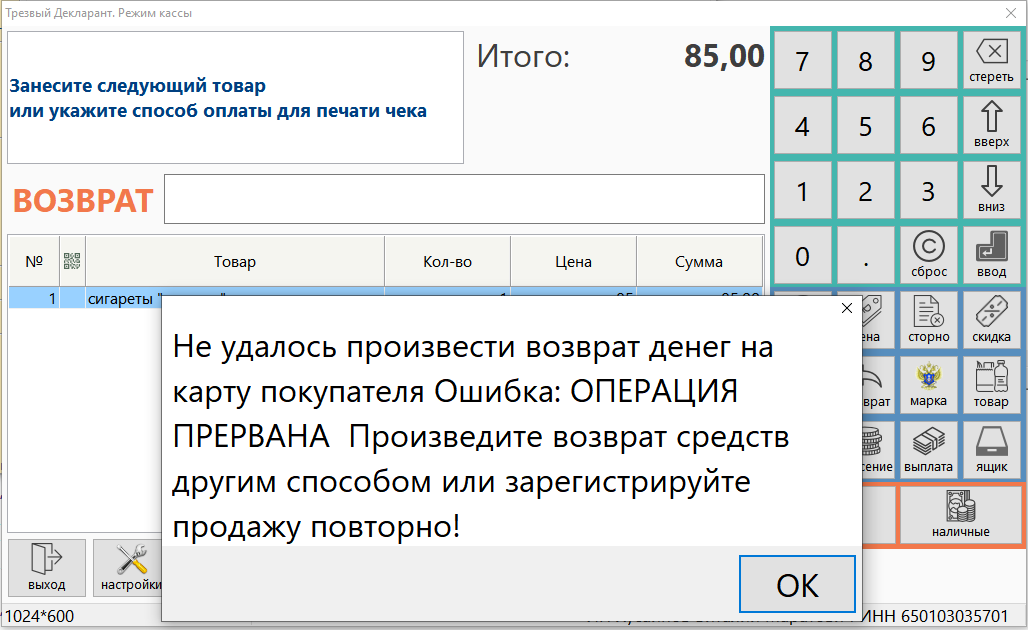
Task: Click the вниз down arrow button
Action: pos(991,190)
